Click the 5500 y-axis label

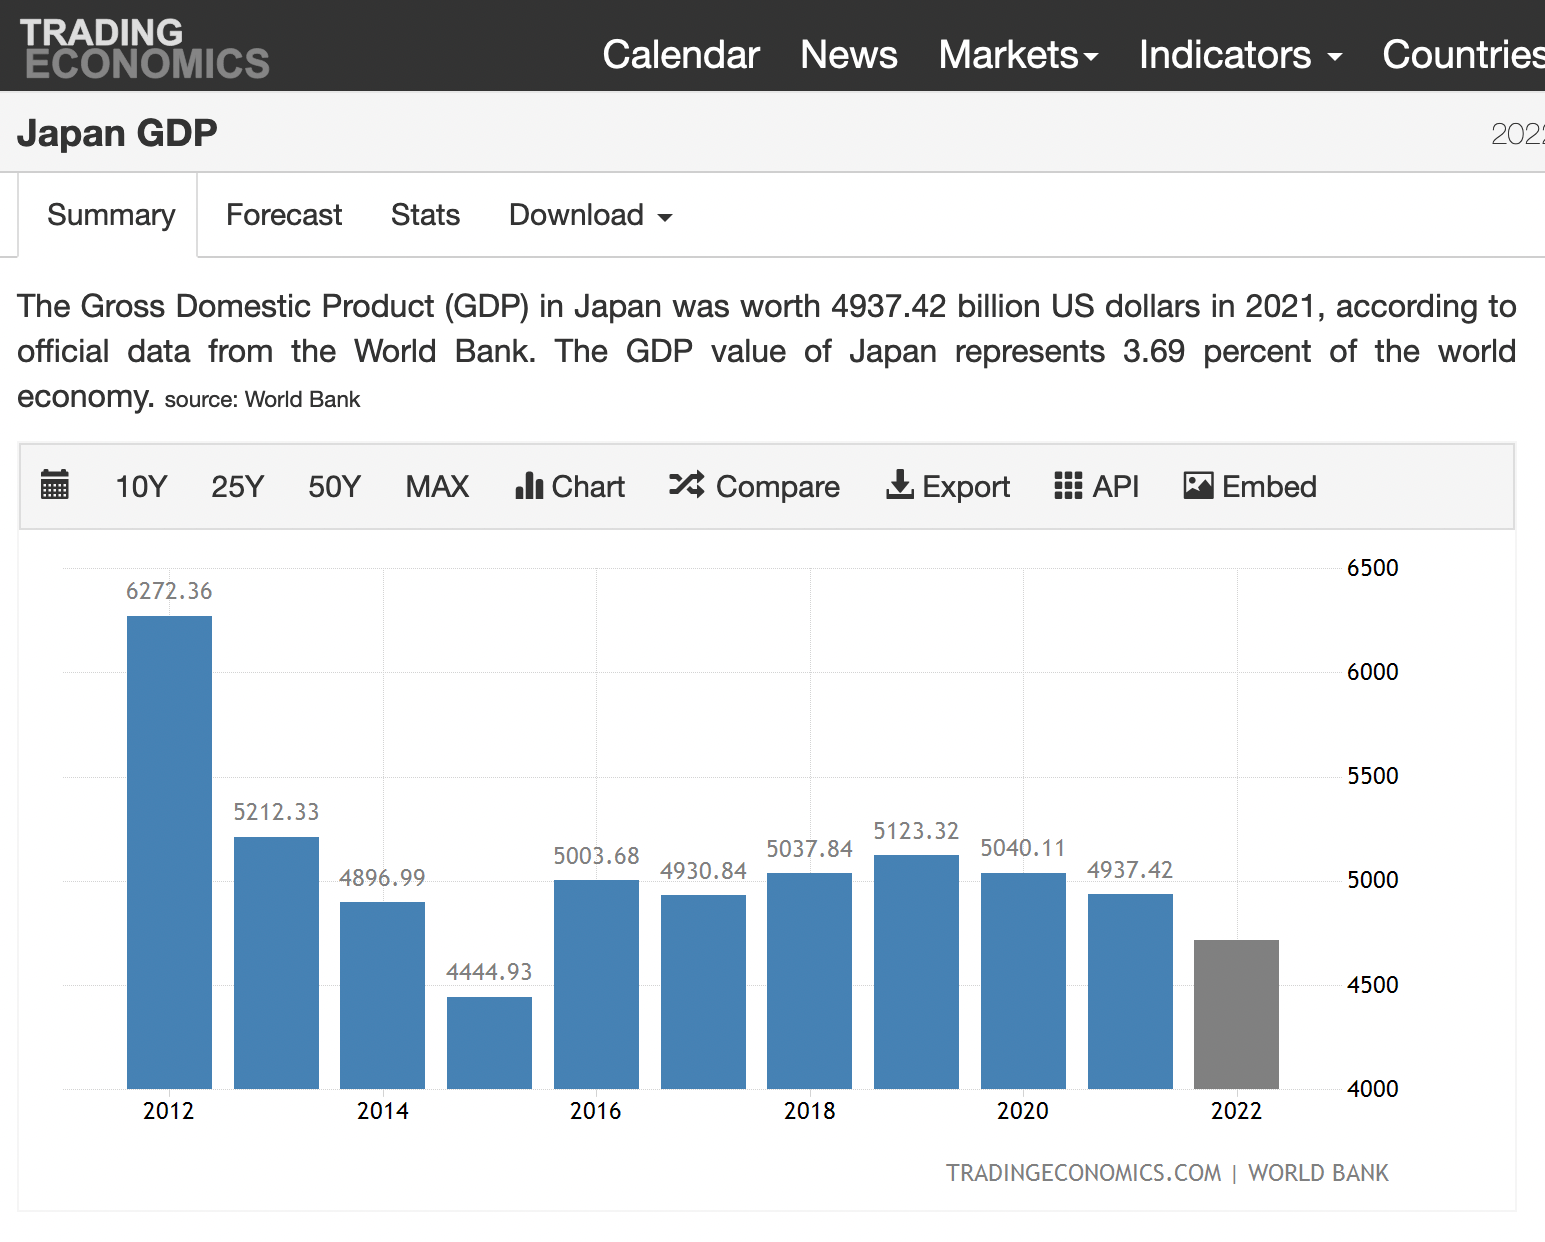[x=1372, y=776]
